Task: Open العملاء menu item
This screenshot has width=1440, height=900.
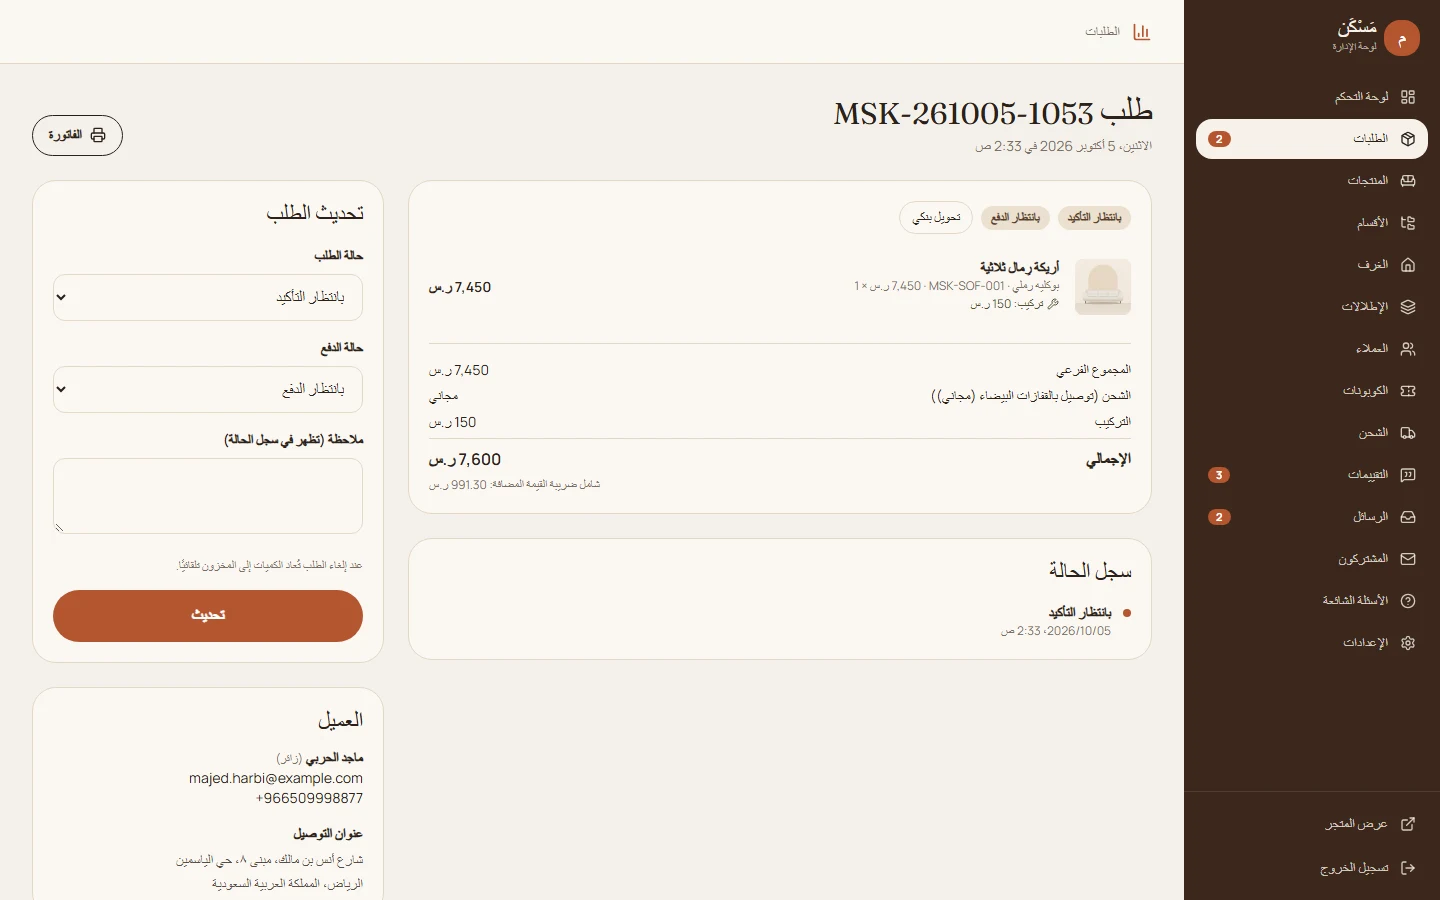Action: click(x=1312, y=349)
